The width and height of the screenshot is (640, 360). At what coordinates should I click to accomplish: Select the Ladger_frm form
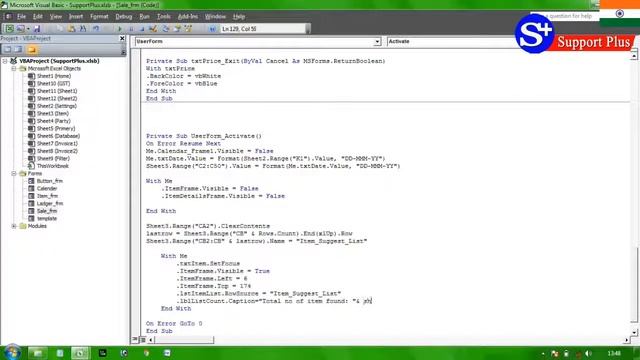click(x=50, y=204)
